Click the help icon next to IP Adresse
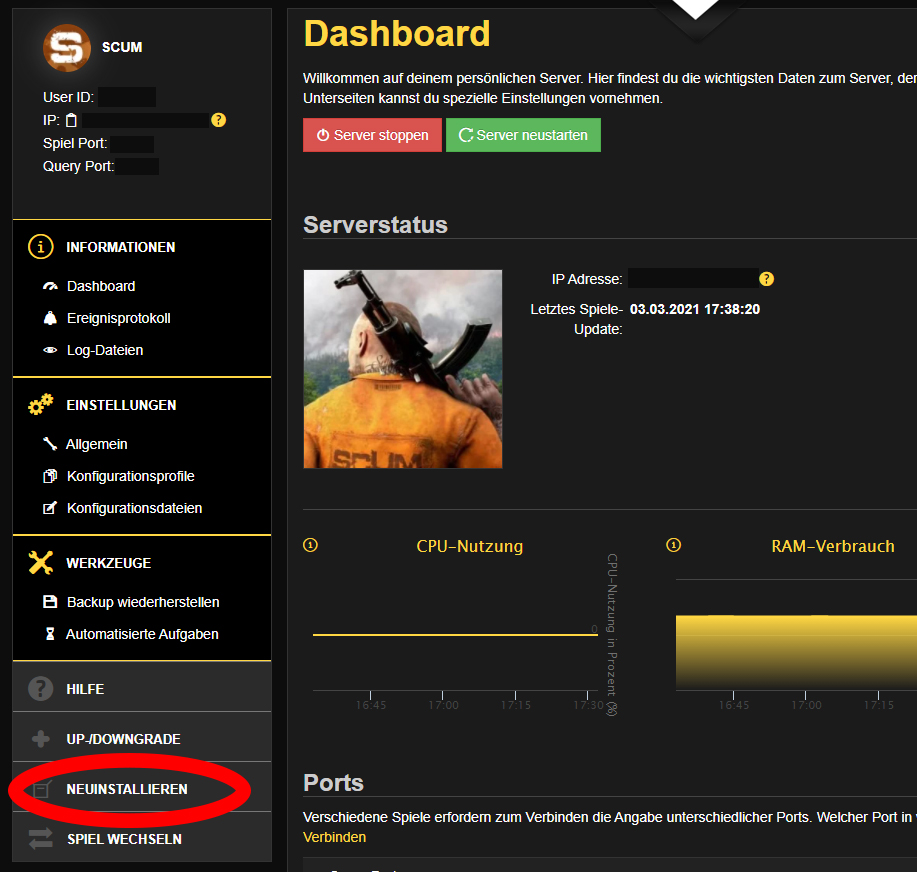This screenshot has width=917, height=872. click(767, 279)
